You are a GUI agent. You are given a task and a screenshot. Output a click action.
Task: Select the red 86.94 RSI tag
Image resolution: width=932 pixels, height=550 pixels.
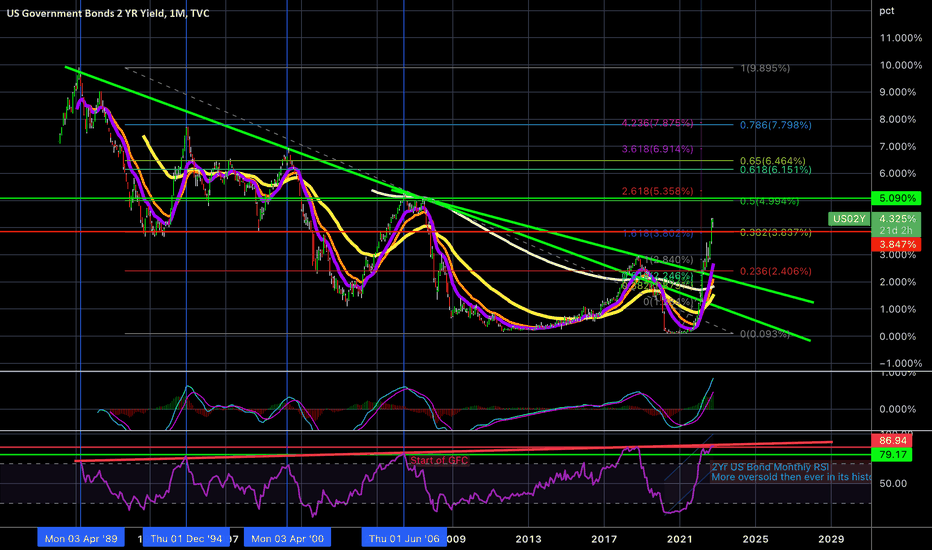click(892, 441)
